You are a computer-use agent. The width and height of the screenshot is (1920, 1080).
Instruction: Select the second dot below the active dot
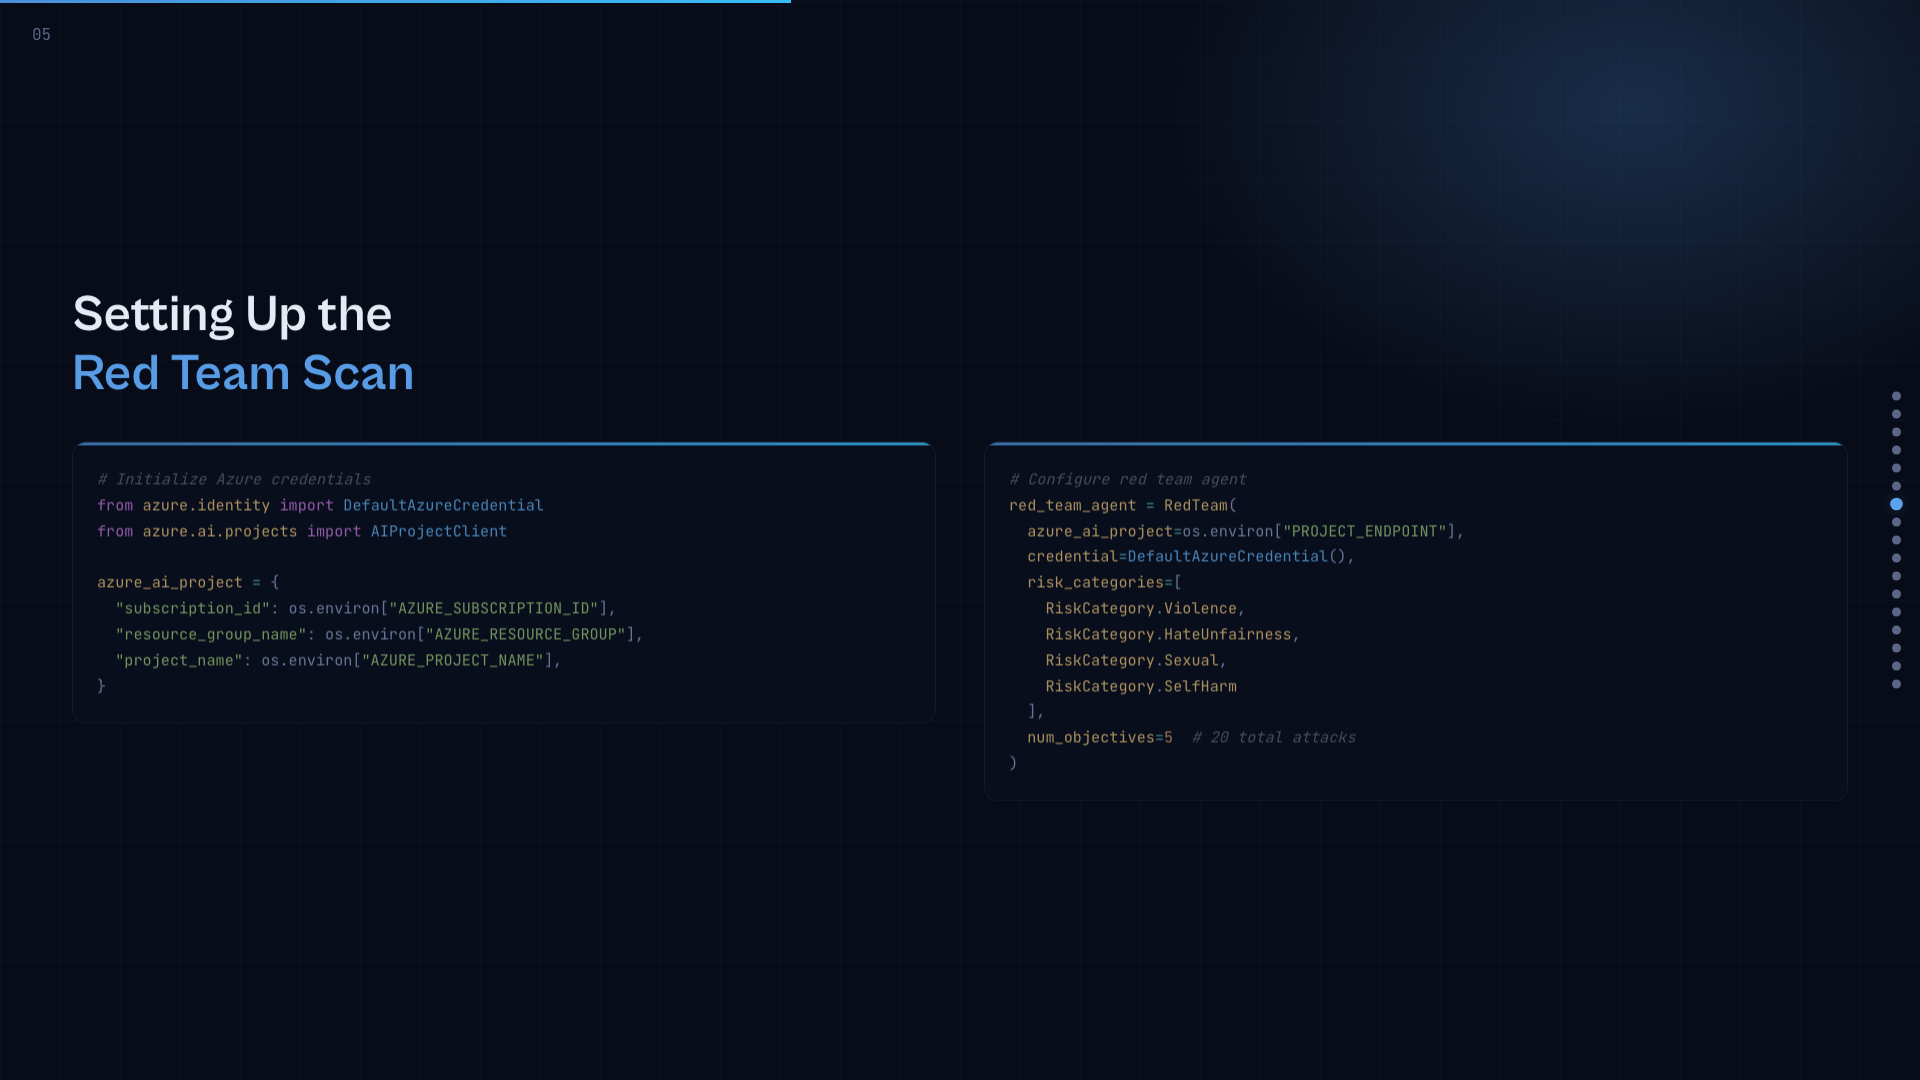[1896, 540]
